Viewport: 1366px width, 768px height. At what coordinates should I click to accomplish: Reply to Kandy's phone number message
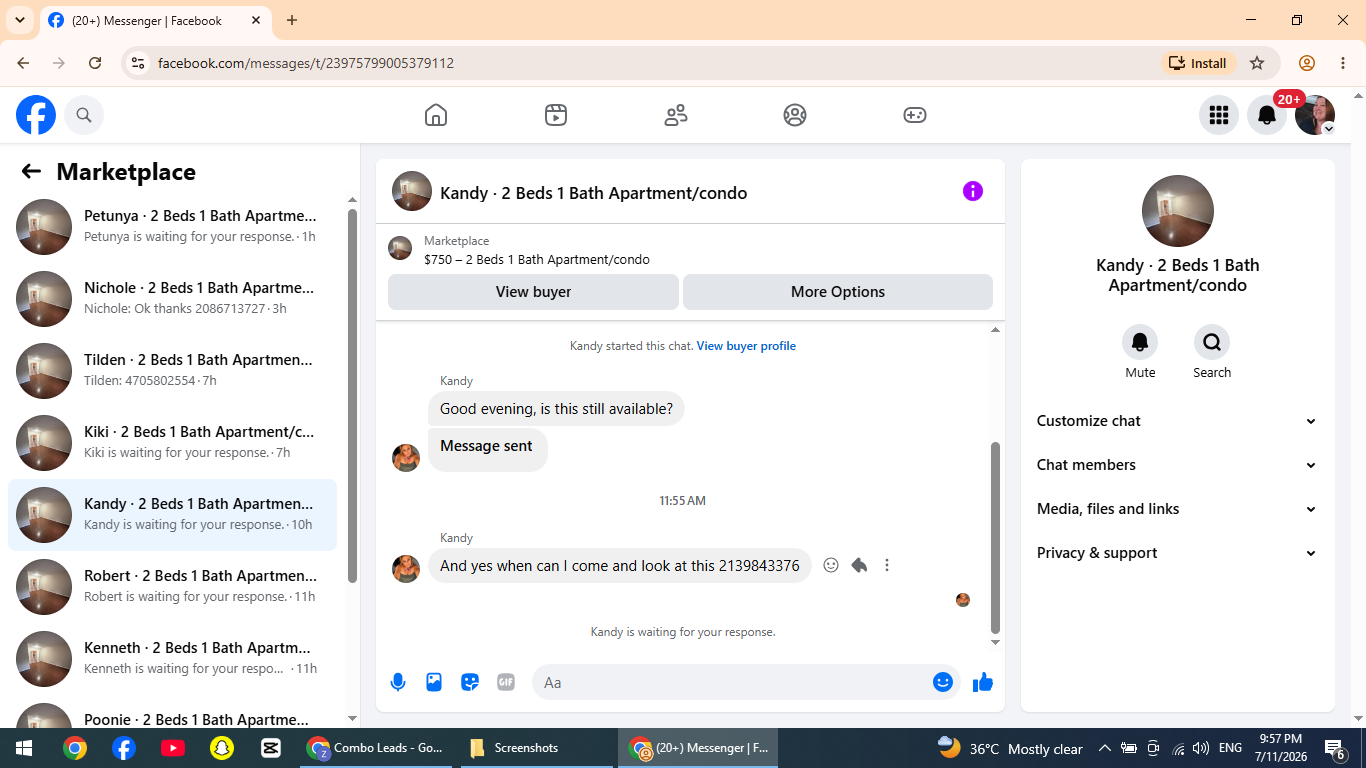point(859,565)
